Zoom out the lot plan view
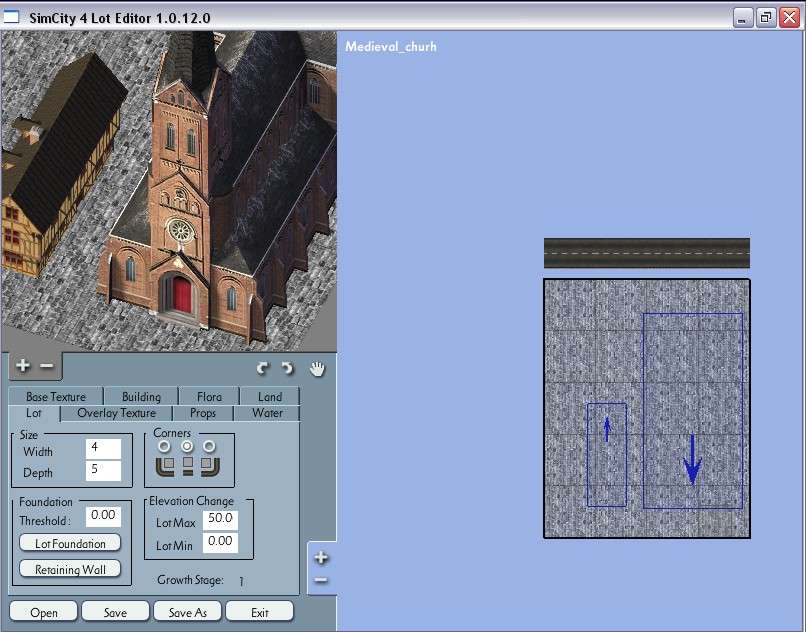 (x=321, y=581)
